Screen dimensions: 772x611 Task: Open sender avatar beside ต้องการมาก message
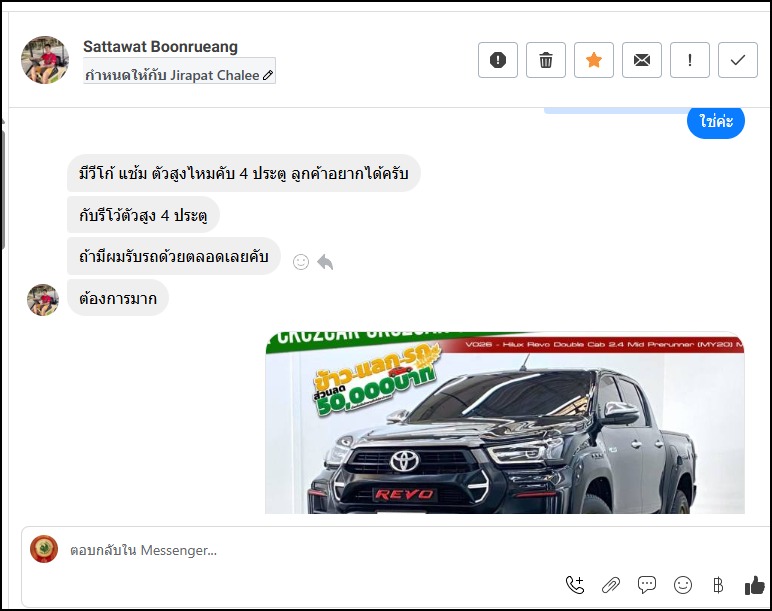(43, 299)
